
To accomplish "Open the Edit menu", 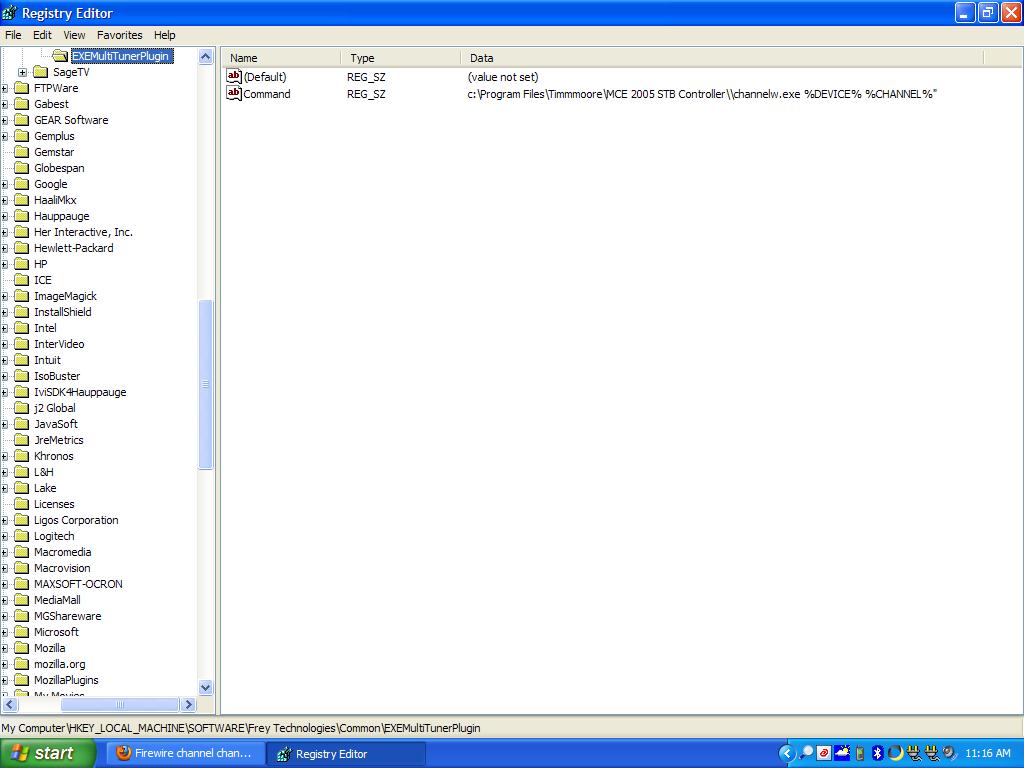I will point(42,35).
